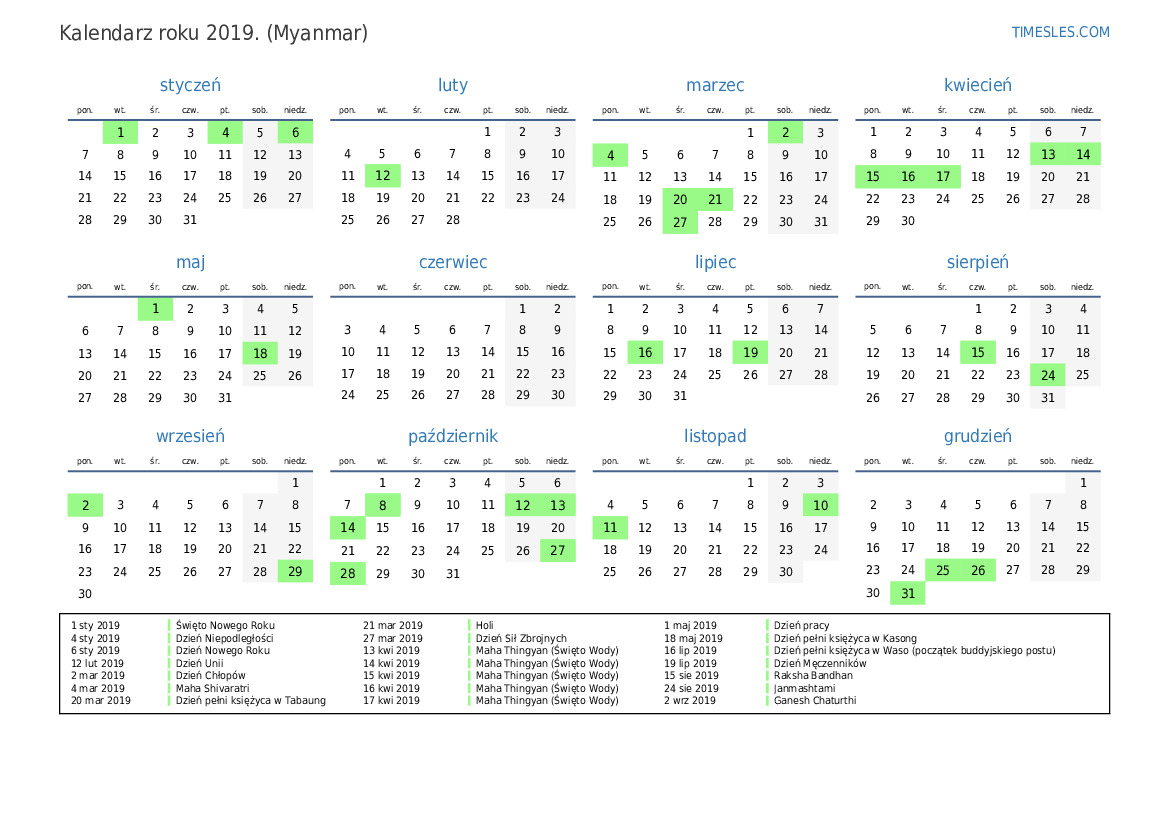Select the grudzień month title
Screen dimensions: 1169x827
tap(977, 437)
